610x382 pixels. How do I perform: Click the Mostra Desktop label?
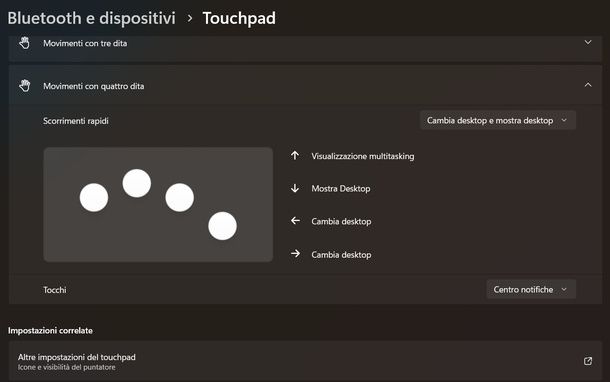[x=341, y=189]
